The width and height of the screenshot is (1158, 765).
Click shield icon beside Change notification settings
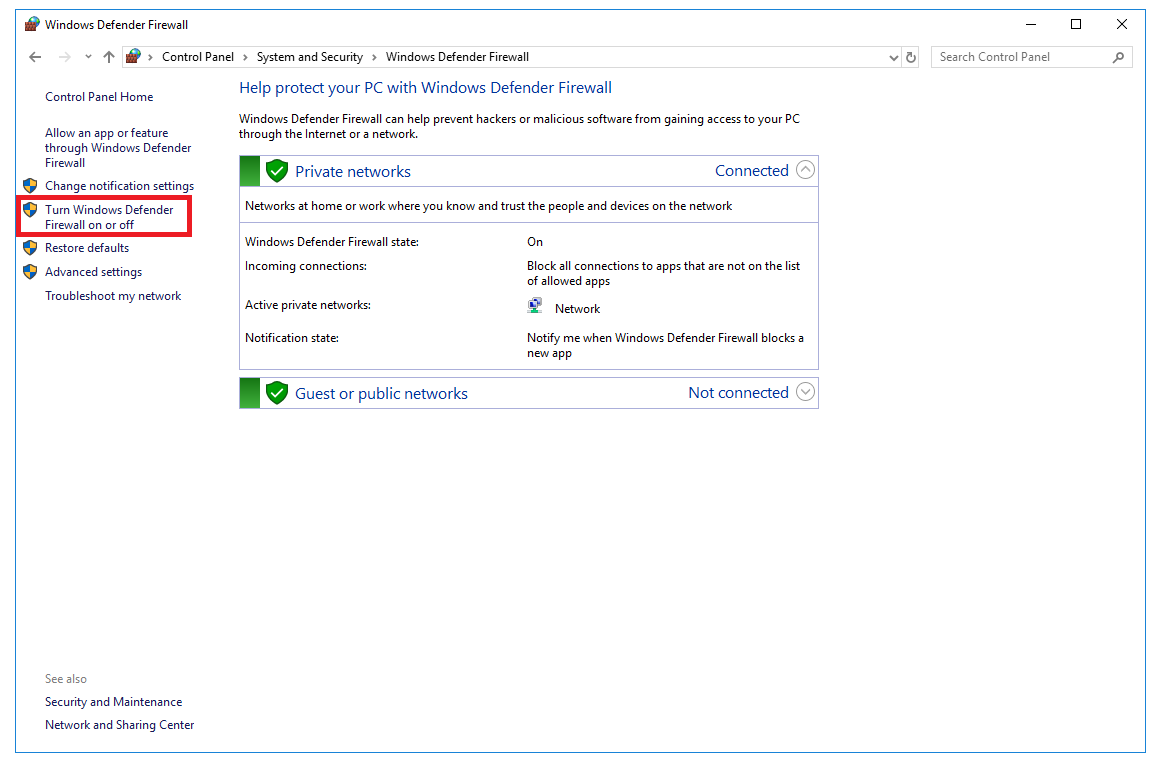click(x=30, y=185)
